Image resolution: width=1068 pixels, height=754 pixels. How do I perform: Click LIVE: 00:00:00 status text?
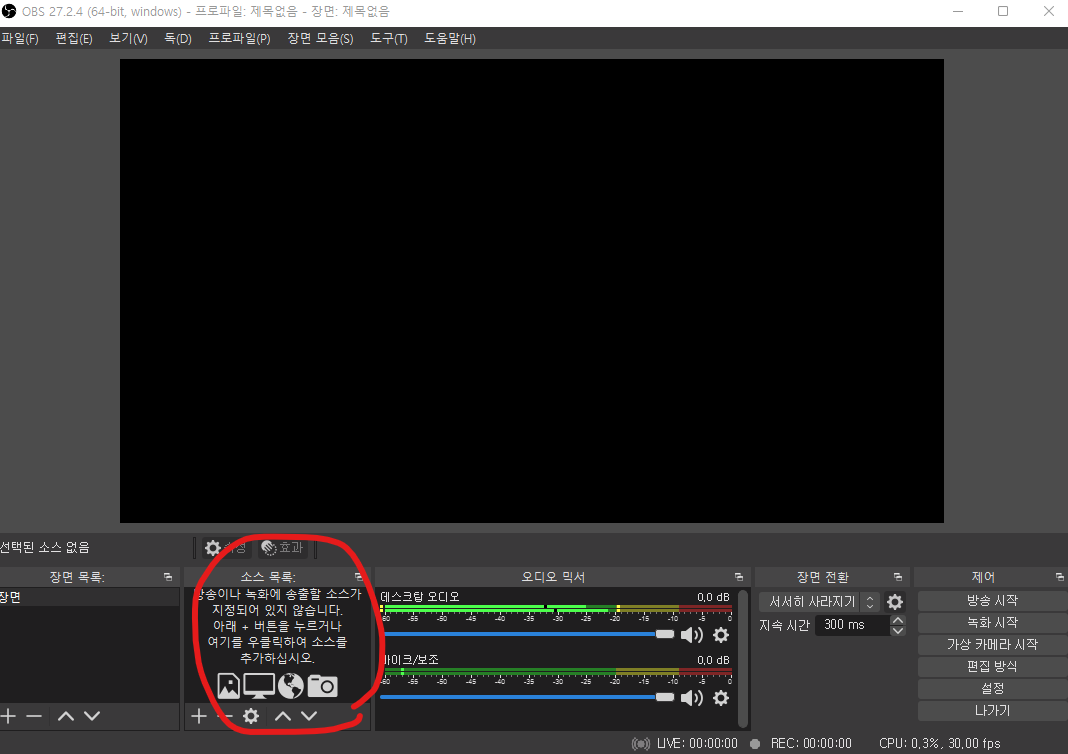tap(697, 743)
